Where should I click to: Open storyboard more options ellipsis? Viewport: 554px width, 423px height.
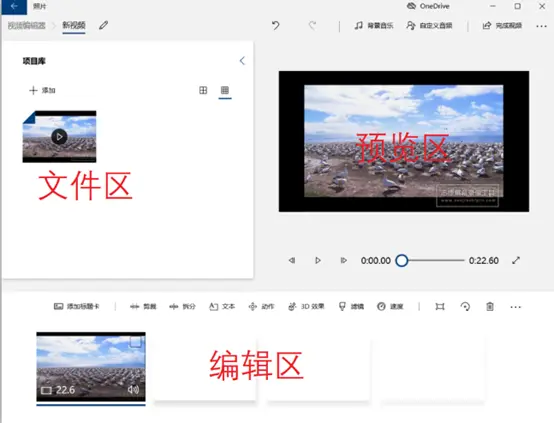coord(515,307)
